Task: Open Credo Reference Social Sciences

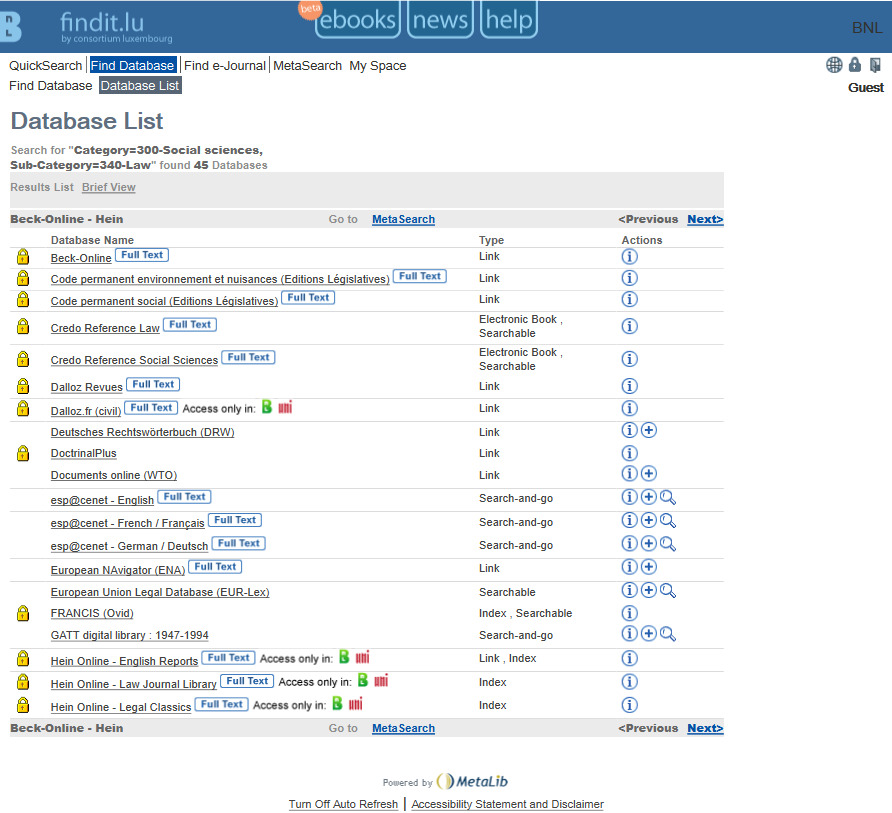Action: (134, 360)
